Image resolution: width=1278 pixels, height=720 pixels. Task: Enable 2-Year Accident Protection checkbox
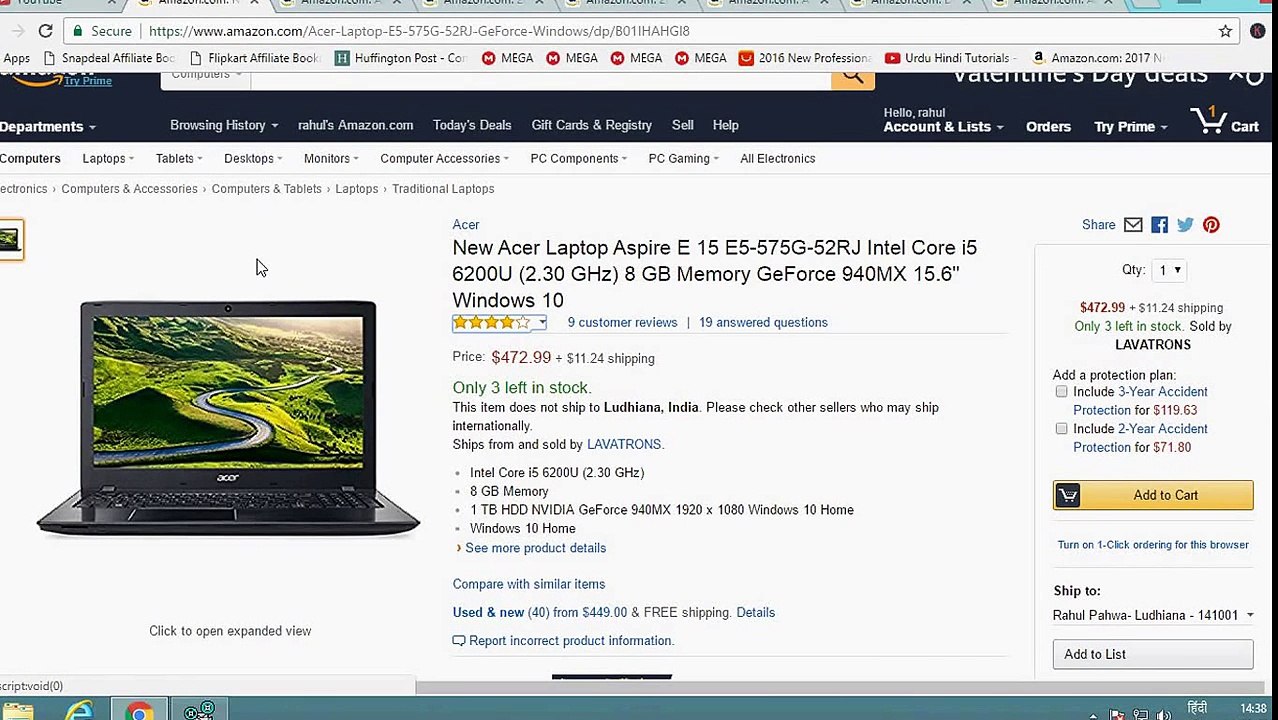1061,429
